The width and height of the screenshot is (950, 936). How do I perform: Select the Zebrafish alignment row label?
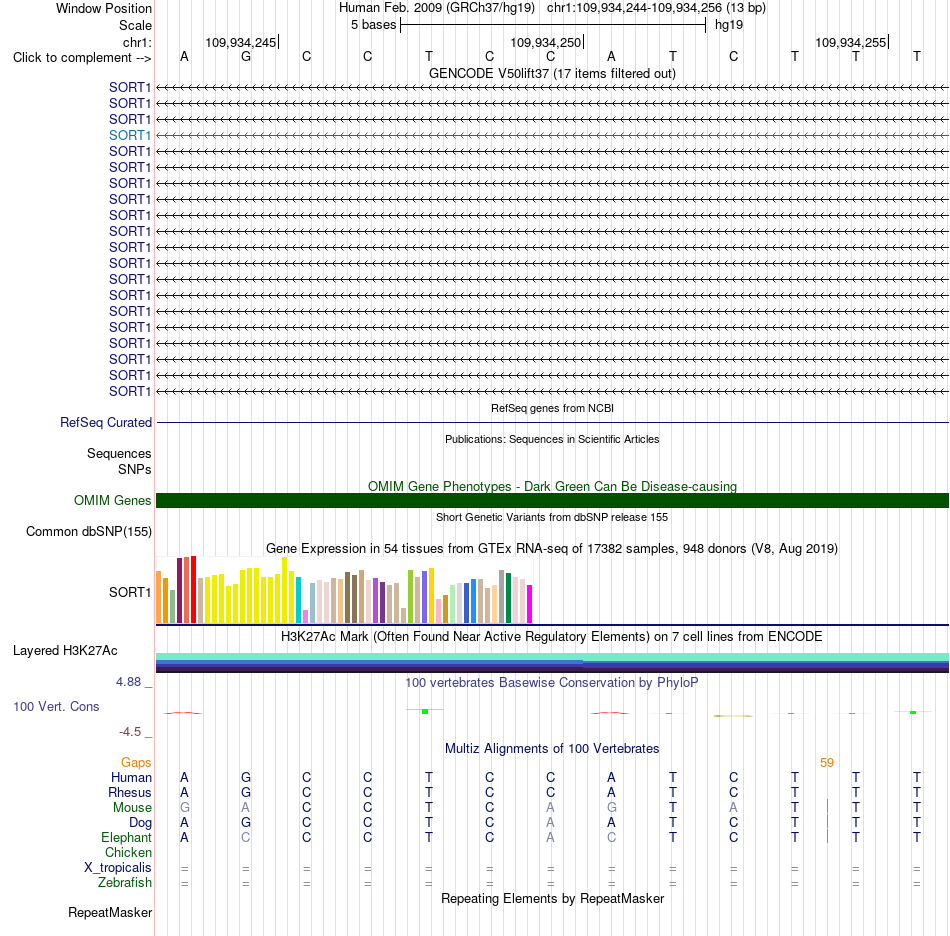pyautogui.click(x=125, y=882)
